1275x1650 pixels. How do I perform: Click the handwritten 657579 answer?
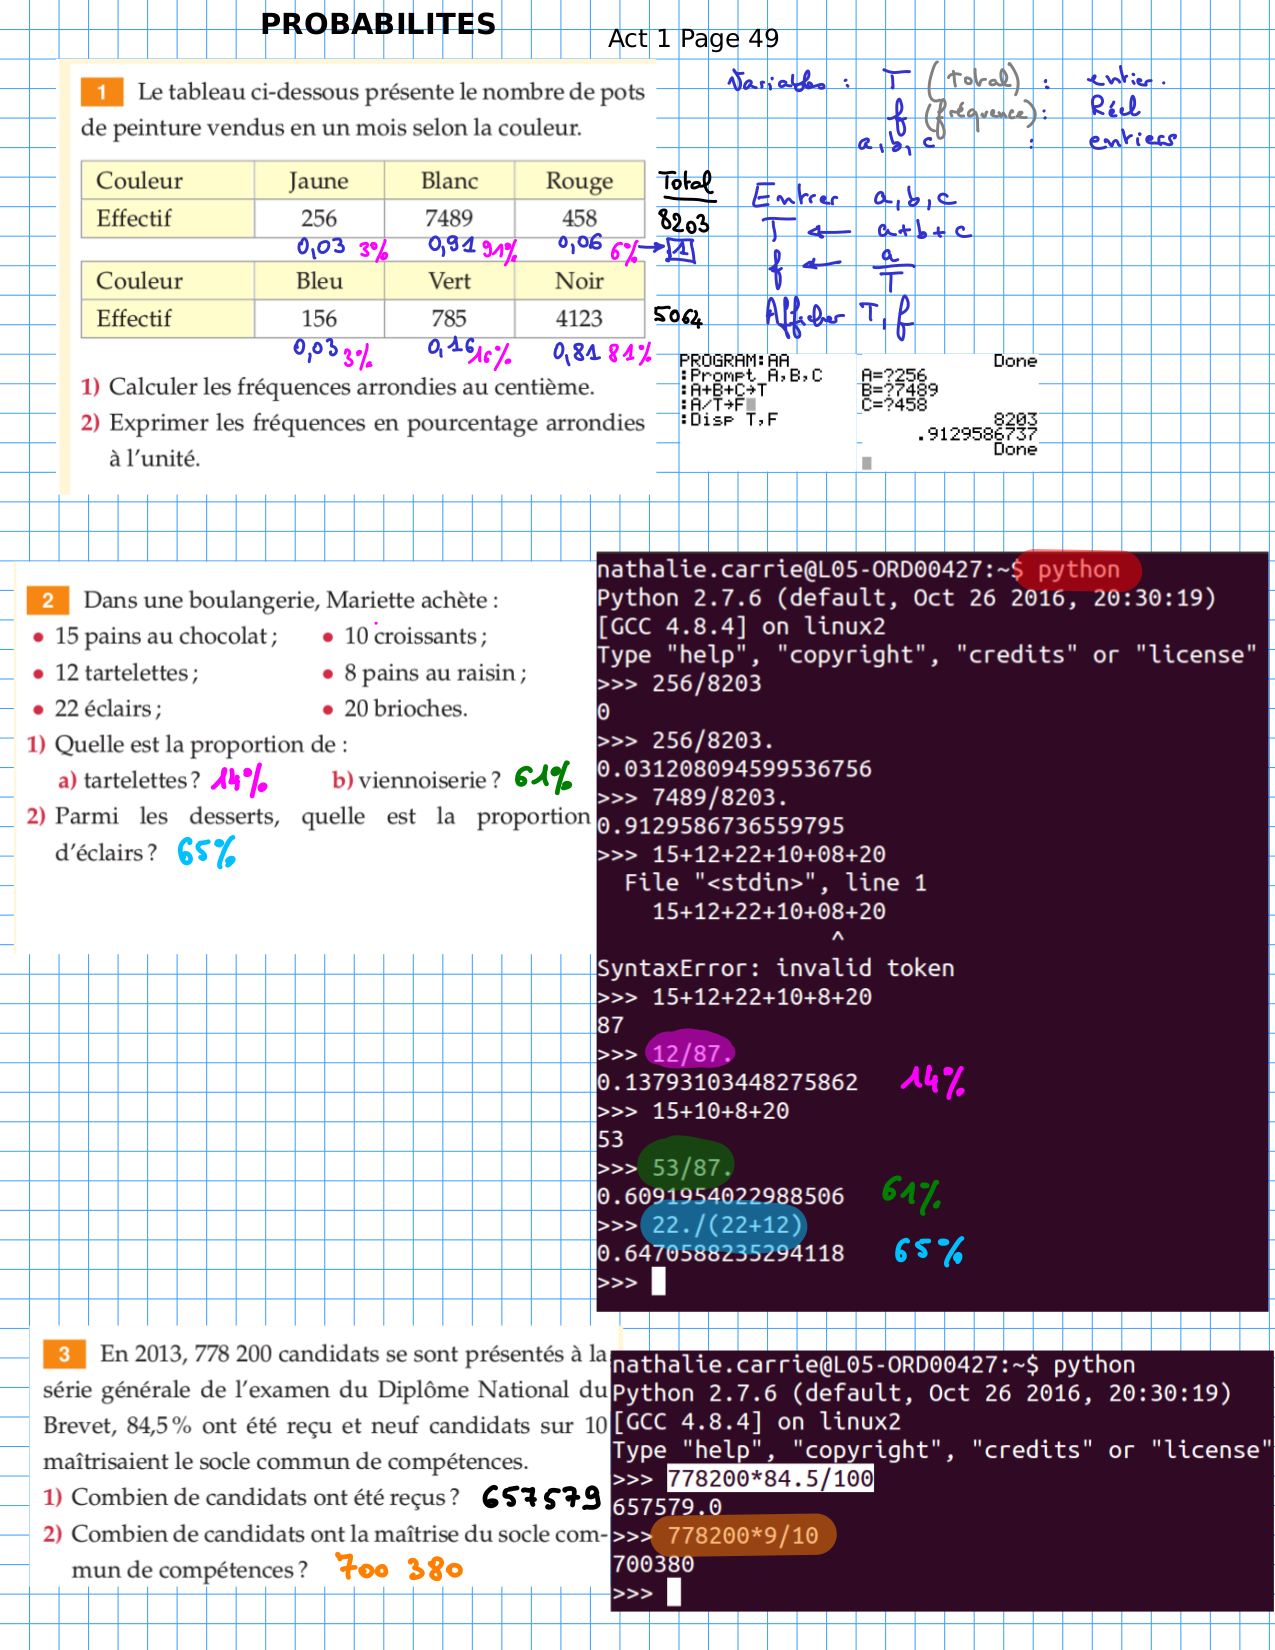pyautogui.click(x=540, y=1497)
